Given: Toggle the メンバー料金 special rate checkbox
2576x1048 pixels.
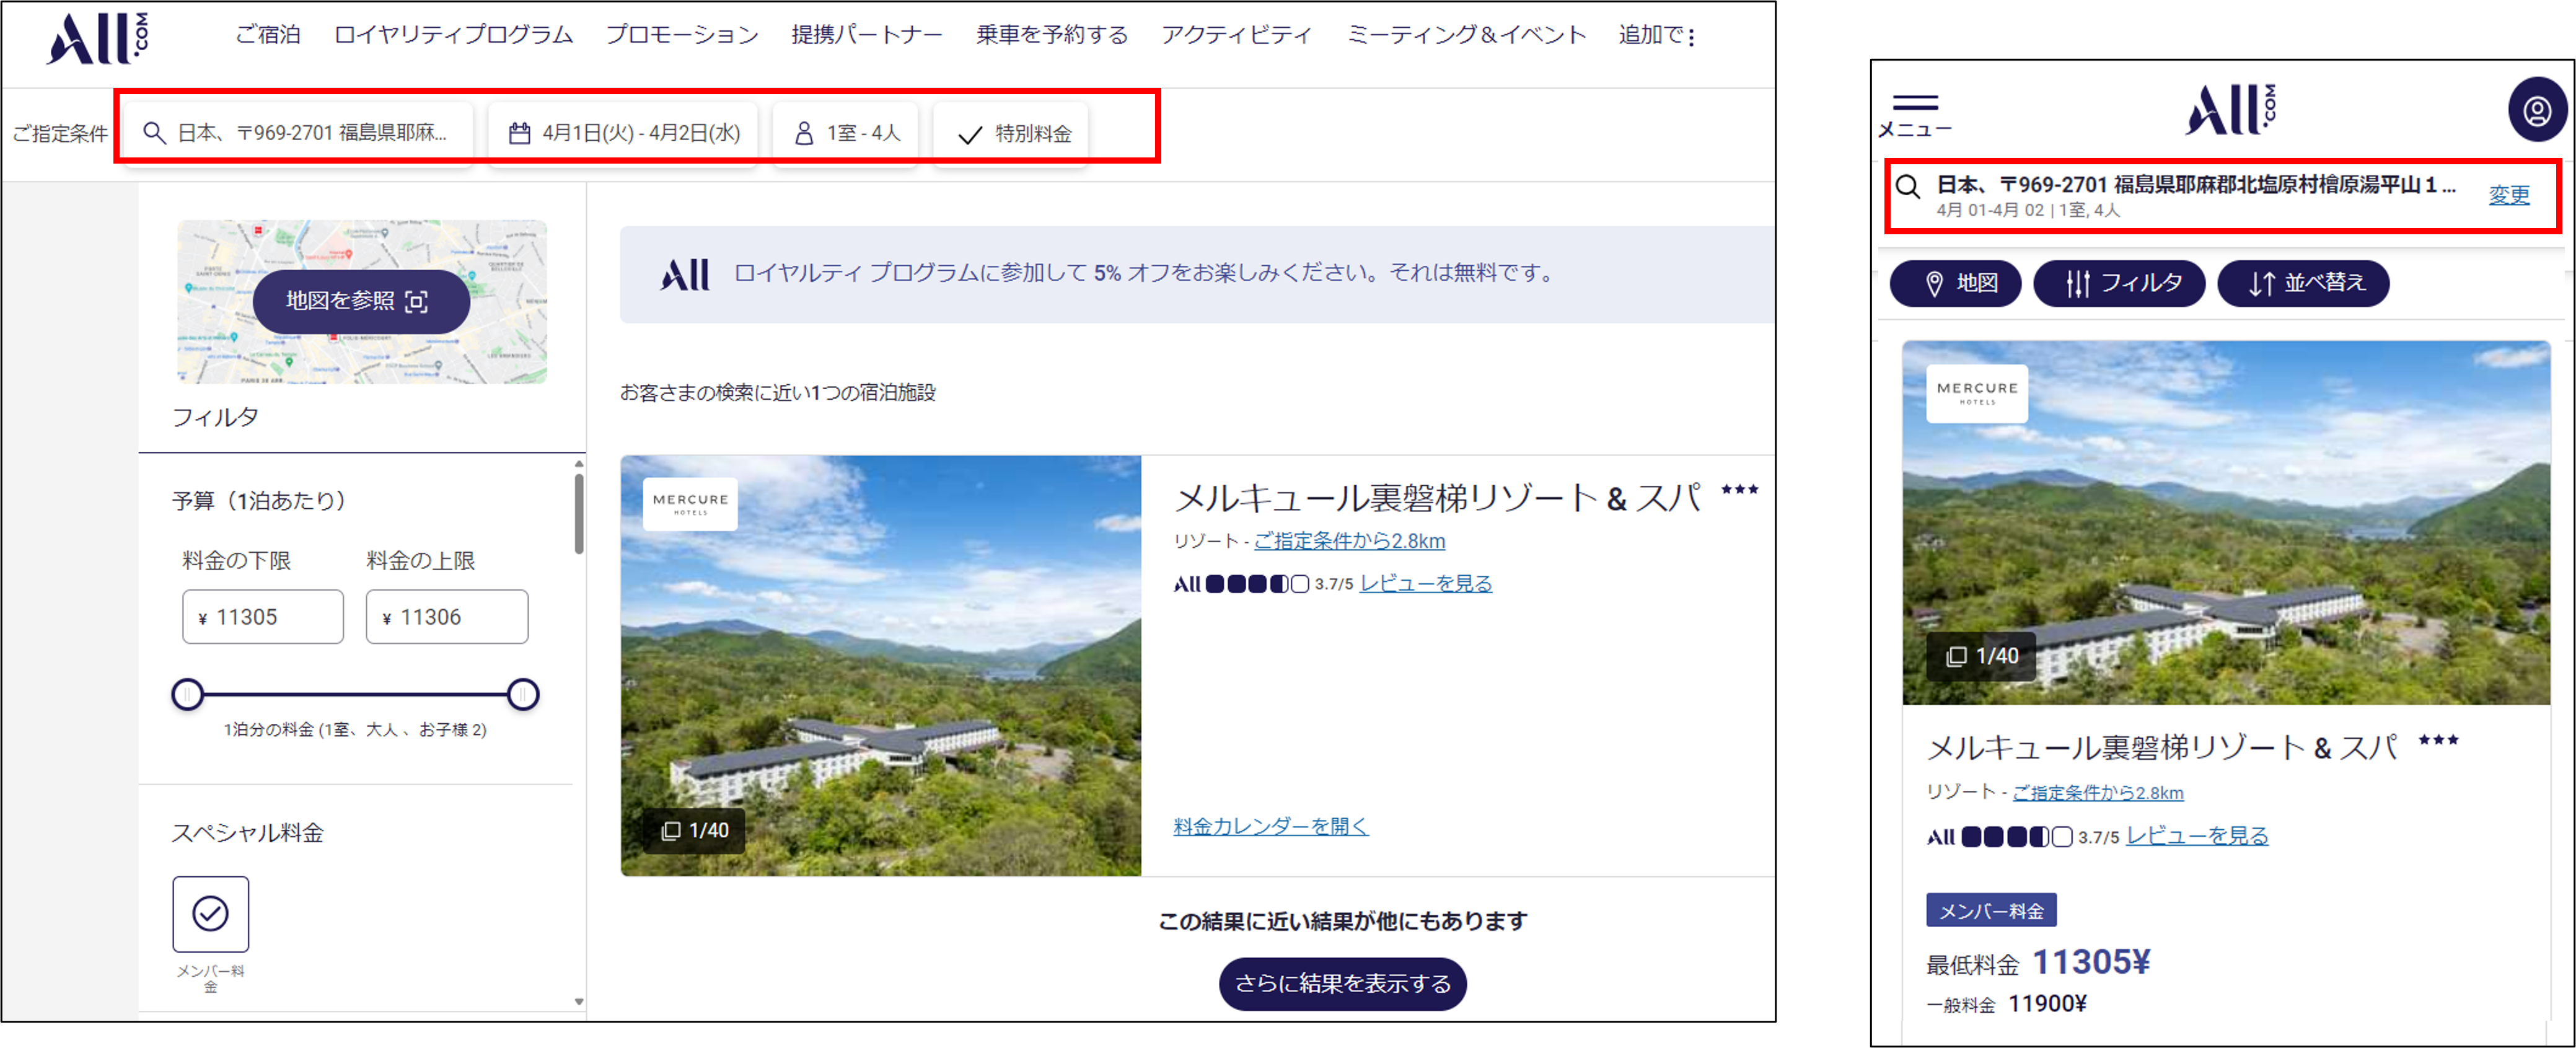Looking at the screenshot, I should coord(210,913).
